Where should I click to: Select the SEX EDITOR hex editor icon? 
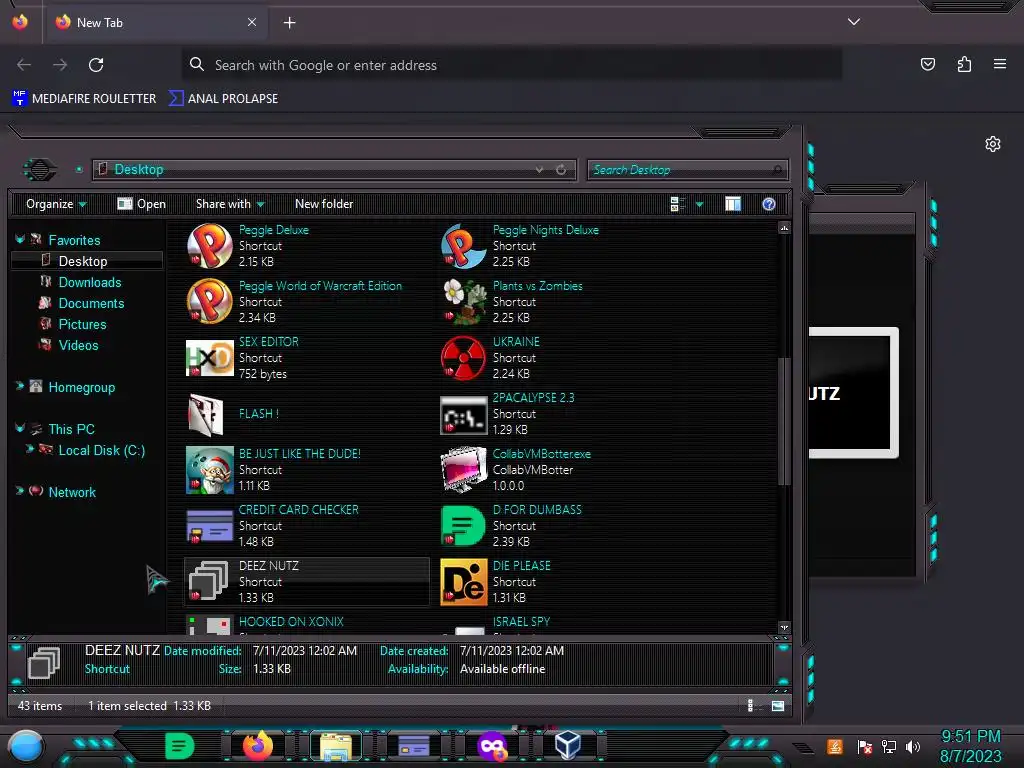pyautogui.click(x=210, y=358)
